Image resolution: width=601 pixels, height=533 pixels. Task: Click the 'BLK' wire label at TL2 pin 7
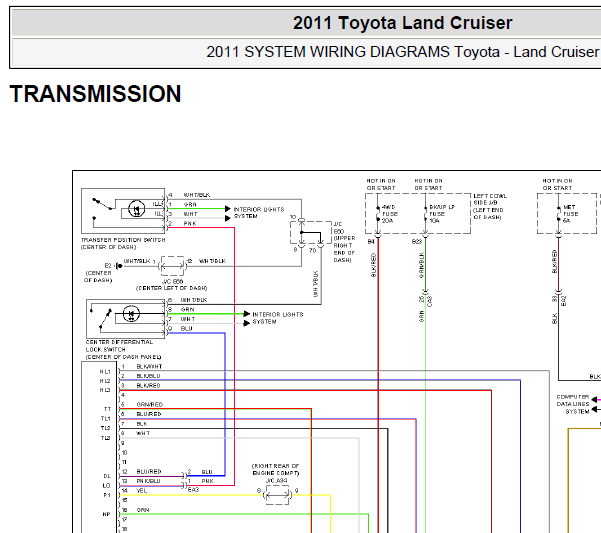(142, 424)
